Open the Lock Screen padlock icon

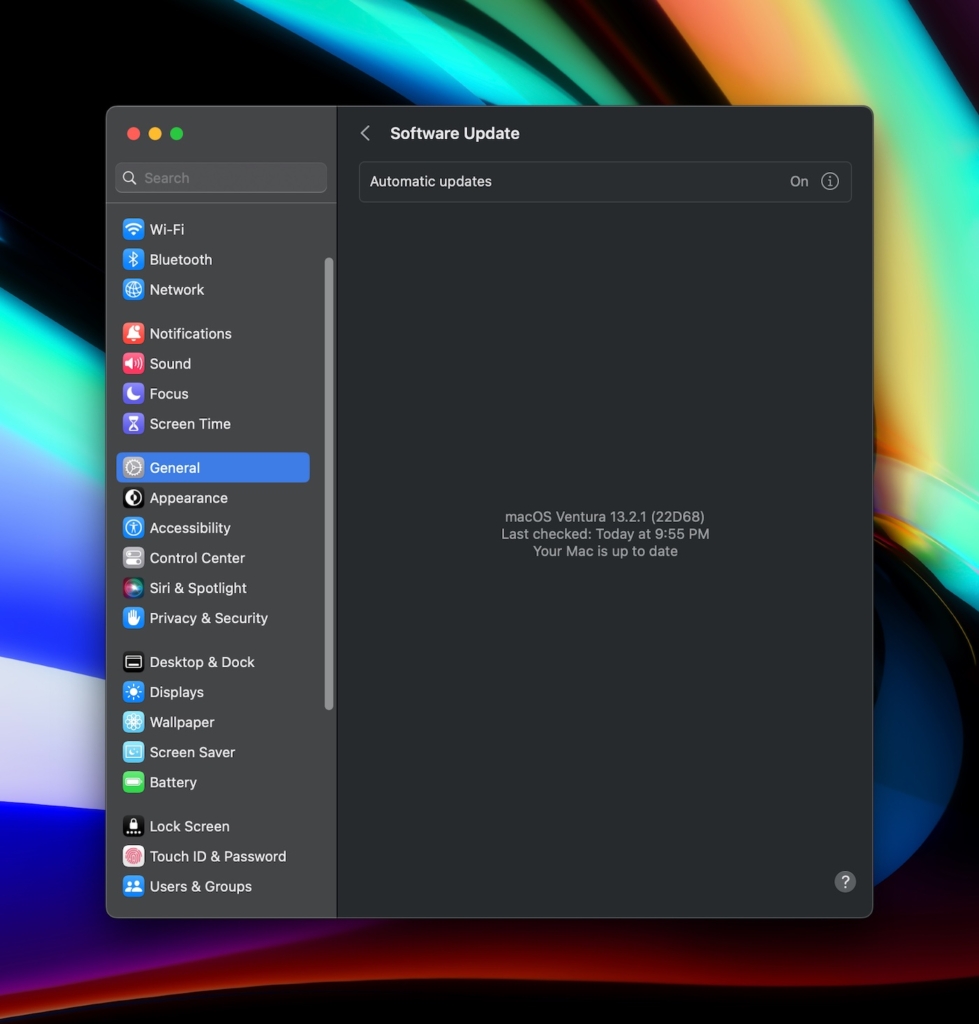[x=133, y=826]
